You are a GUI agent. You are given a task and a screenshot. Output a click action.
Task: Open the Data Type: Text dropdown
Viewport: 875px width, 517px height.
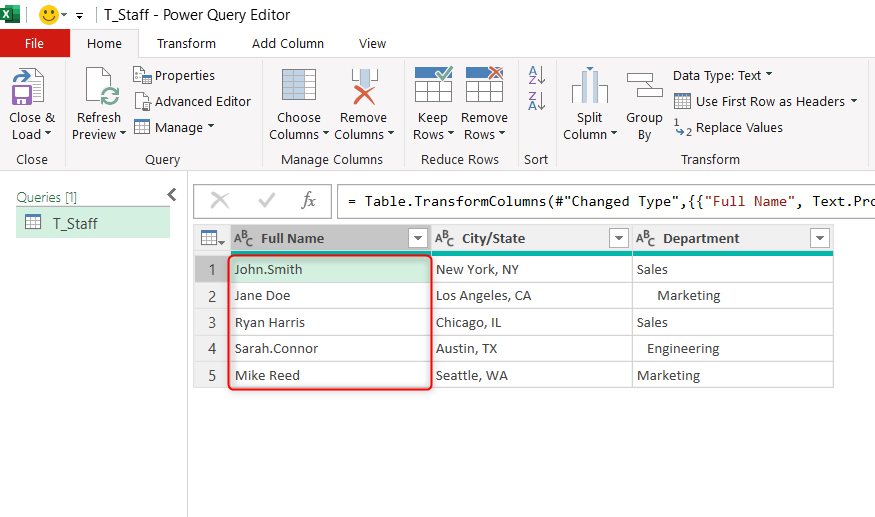(x=723, y=75)
